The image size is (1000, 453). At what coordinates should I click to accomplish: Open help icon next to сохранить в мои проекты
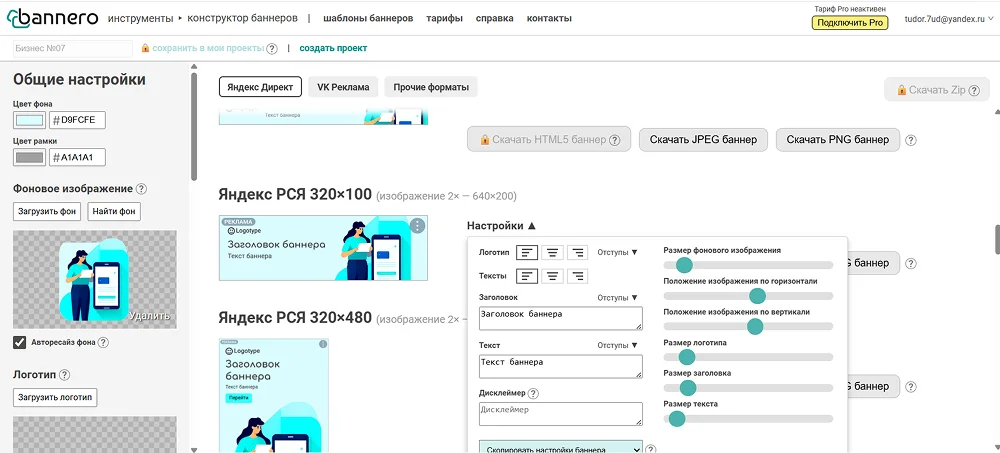272,48
